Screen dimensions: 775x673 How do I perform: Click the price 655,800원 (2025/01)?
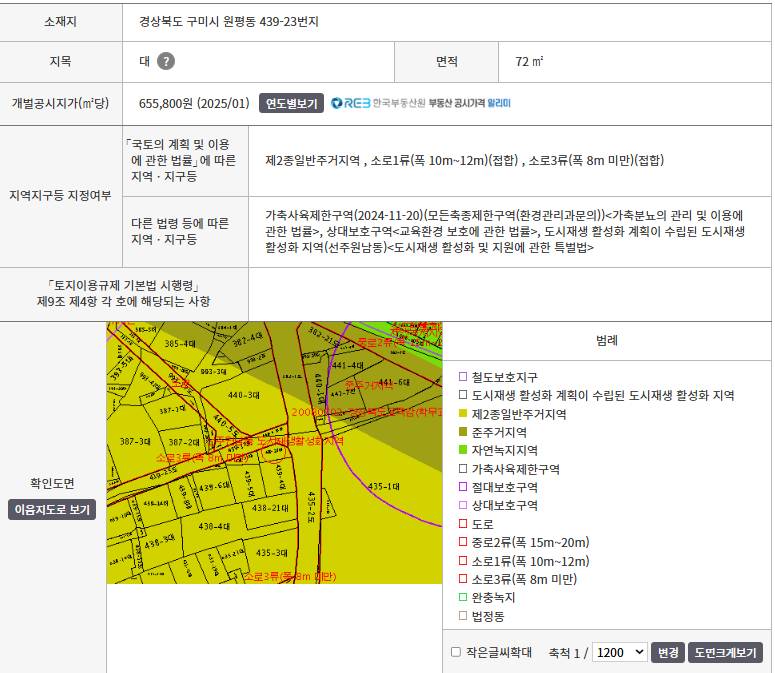pyautogui.click(x=194, y=103)
